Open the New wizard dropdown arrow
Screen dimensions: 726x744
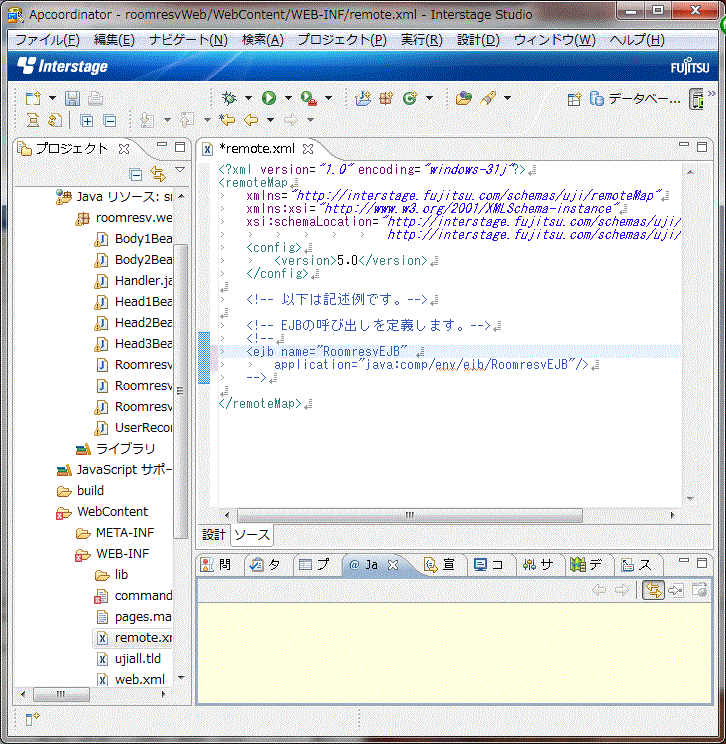click(x=52, y=98)
